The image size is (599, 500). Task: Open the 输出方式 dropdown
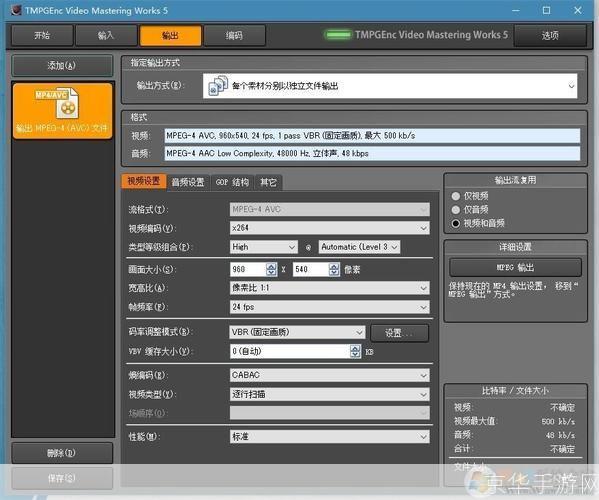click(390, 86)
